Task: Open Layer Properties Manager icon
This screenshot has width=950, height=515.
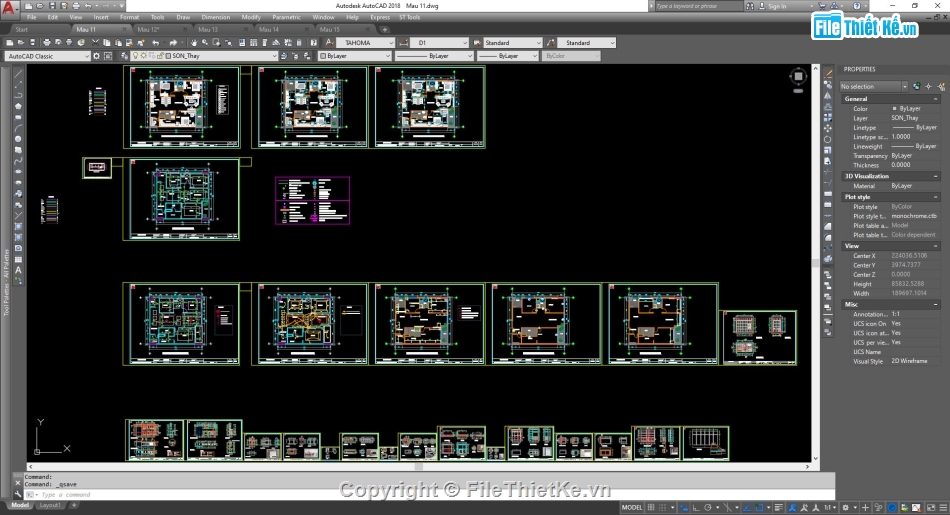Action: [x=125, y=56]
